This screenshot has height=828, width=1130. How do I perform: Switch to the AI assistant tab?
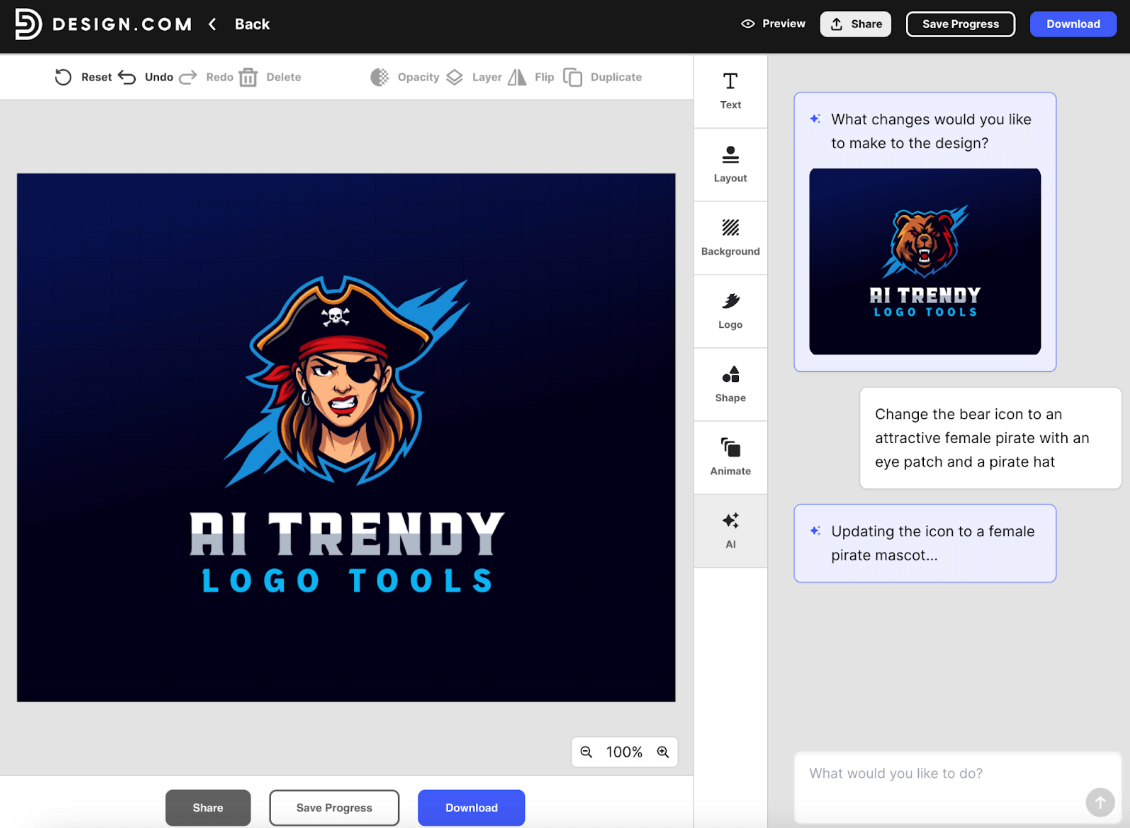(x=730, y=530)
